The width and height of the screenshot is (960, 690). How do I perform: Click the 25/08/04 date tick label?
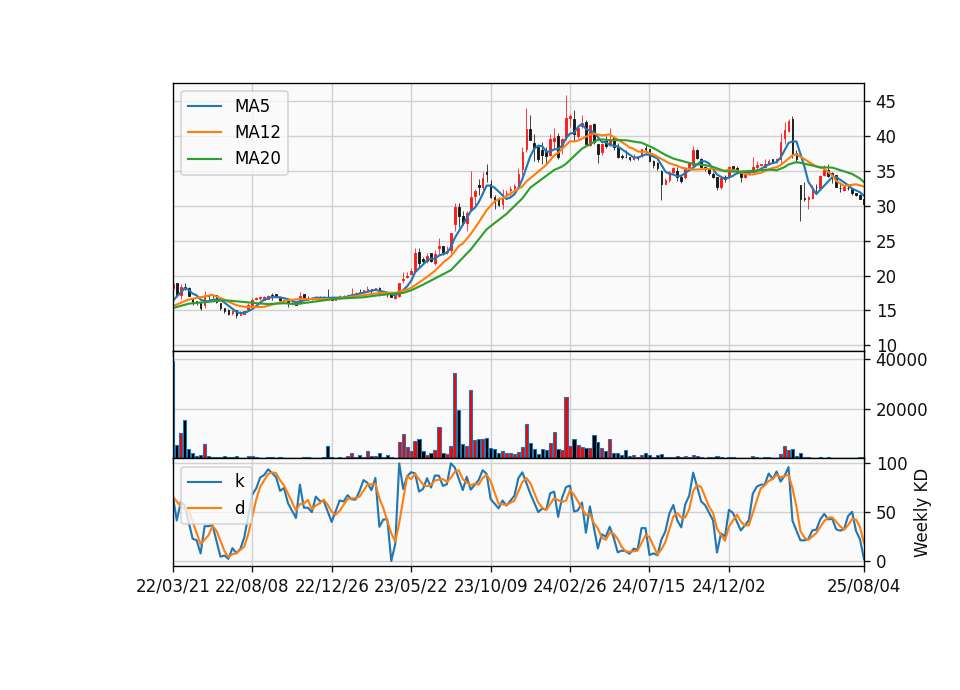(x=864, y=586)
